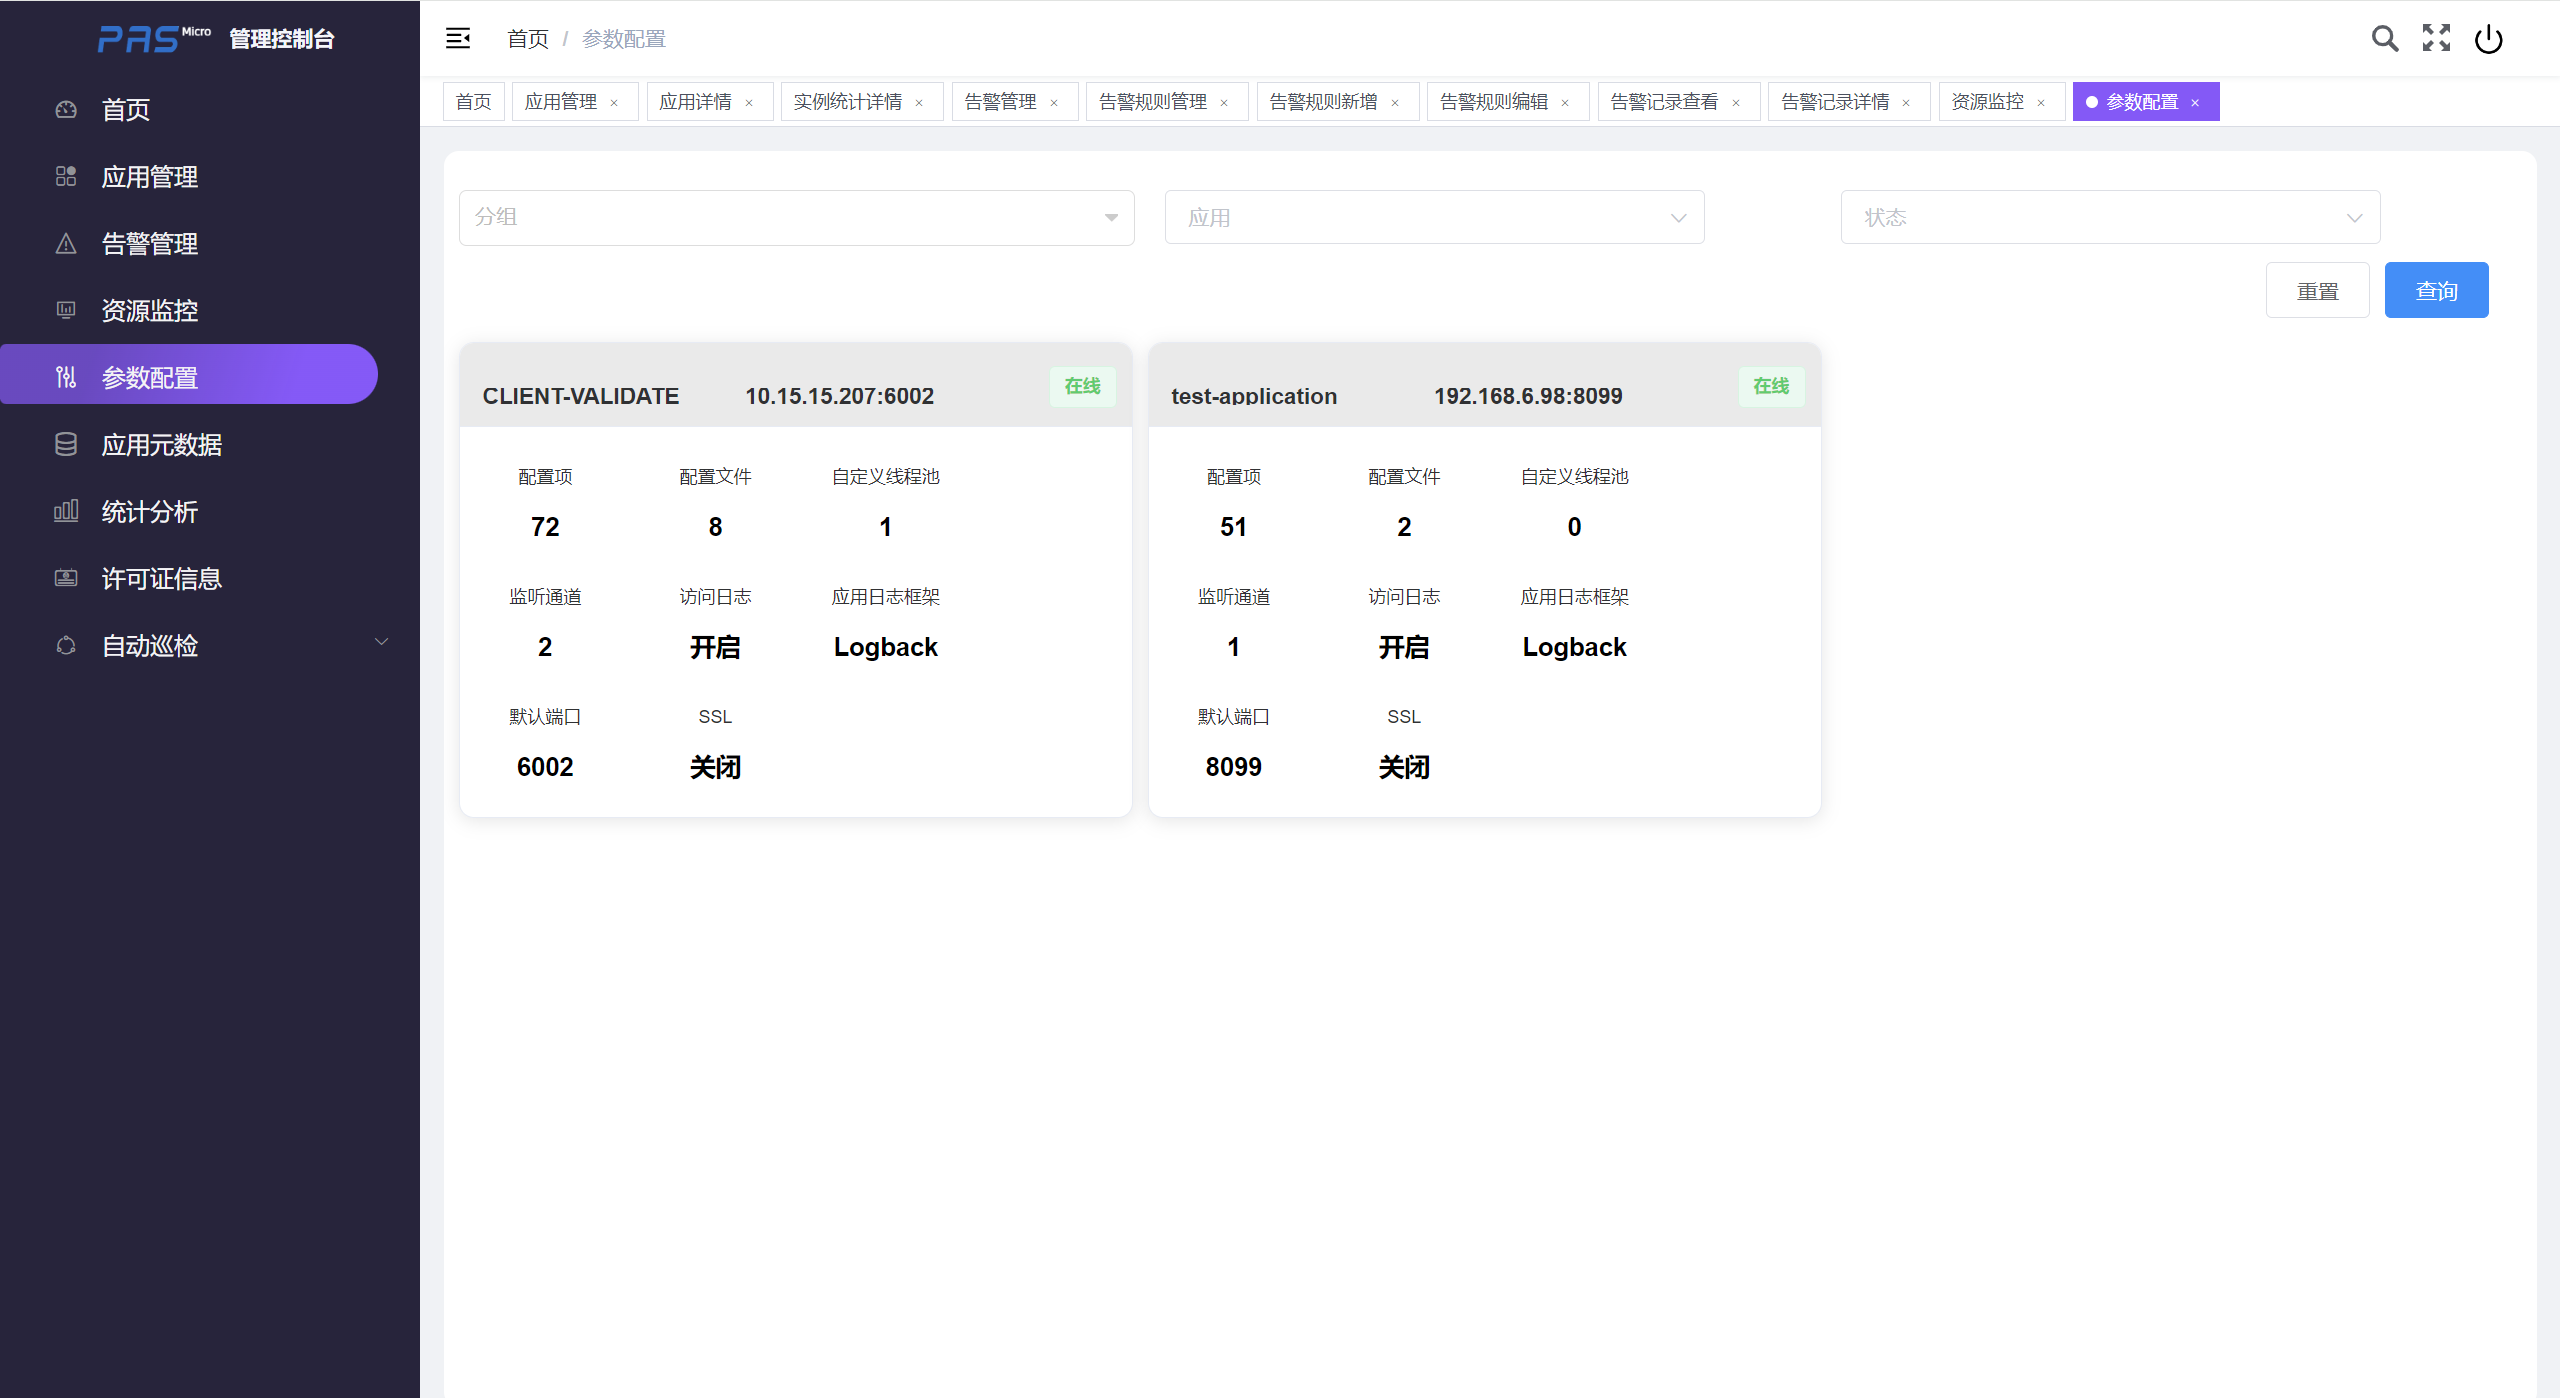The width and height of the screenshot is (2560, 1398).
Task: Click the search magnifier icon
Action: 2384,39
